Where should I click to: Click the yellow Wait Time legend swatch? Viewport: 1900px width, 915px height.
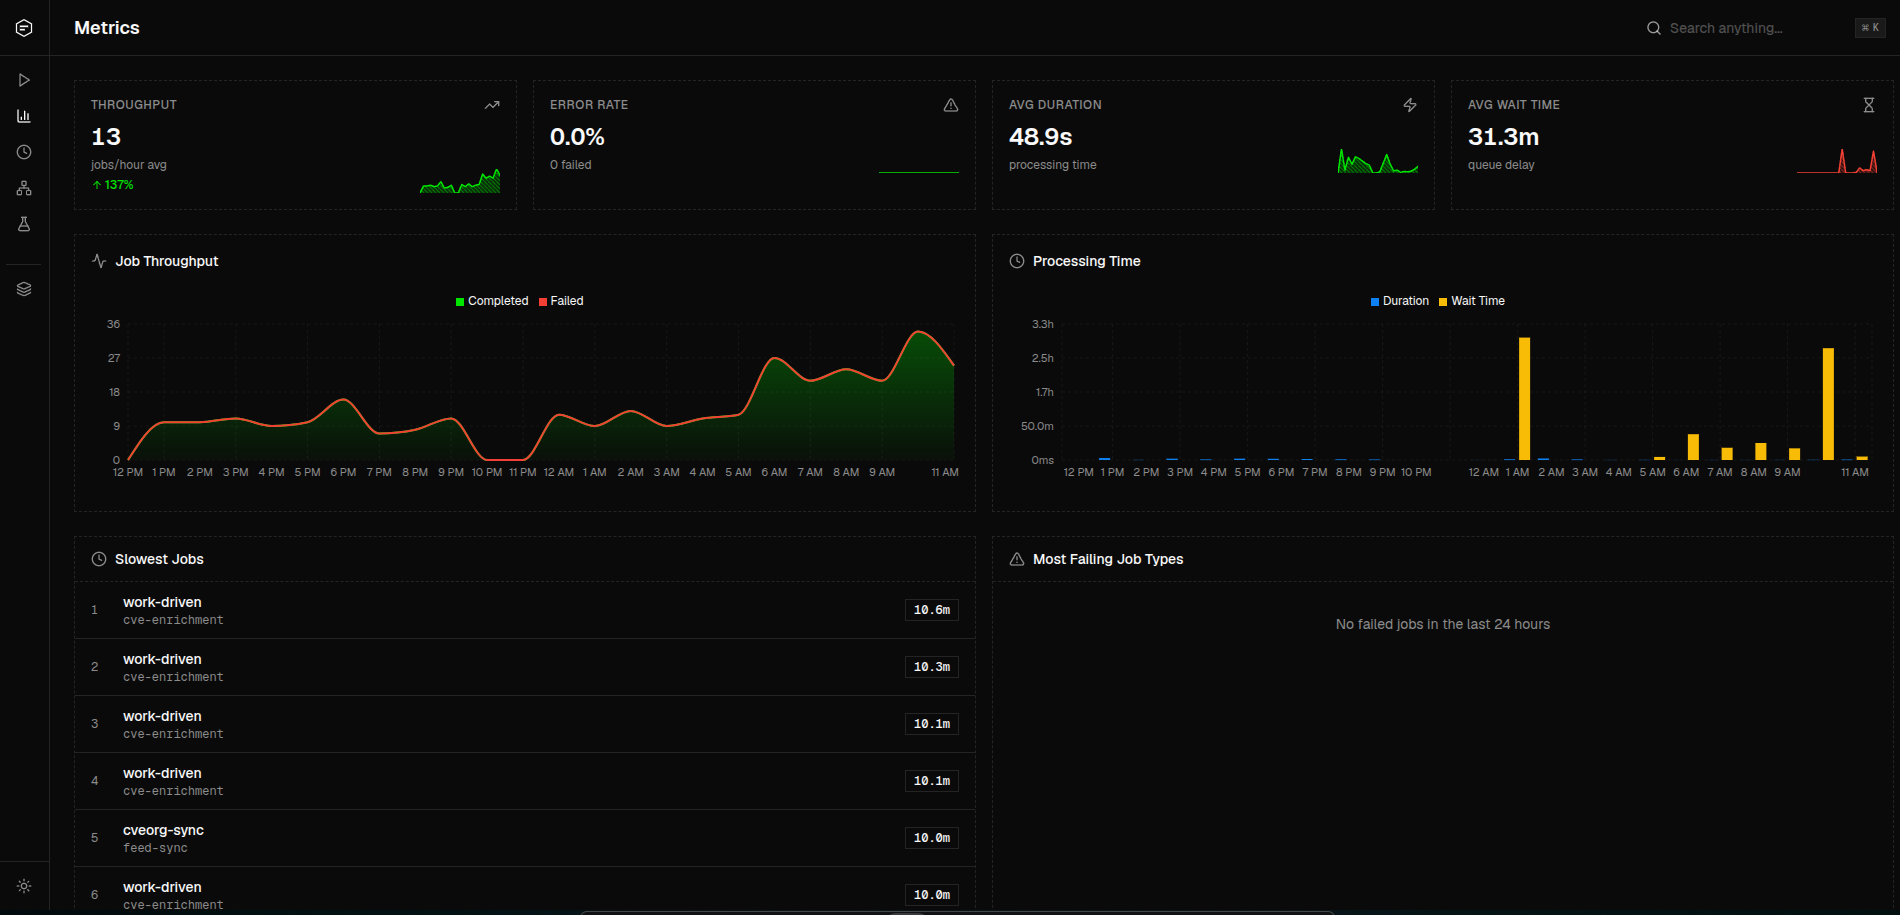[1443, 302]
